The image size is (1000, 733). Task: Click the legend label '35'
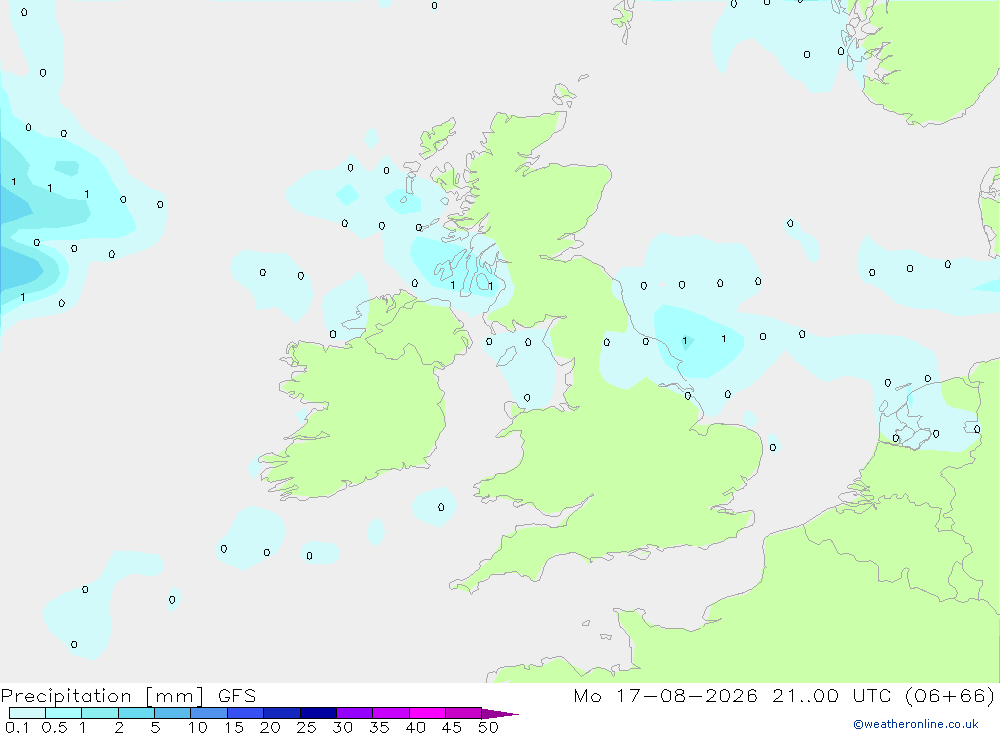tap(379, 727)
